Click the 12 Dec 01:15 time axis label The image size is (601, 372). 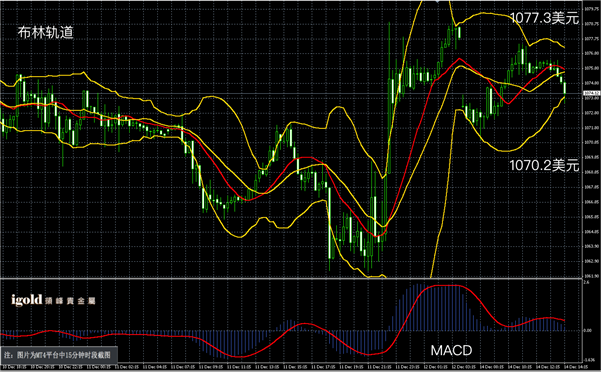click(x=435, y=367)
